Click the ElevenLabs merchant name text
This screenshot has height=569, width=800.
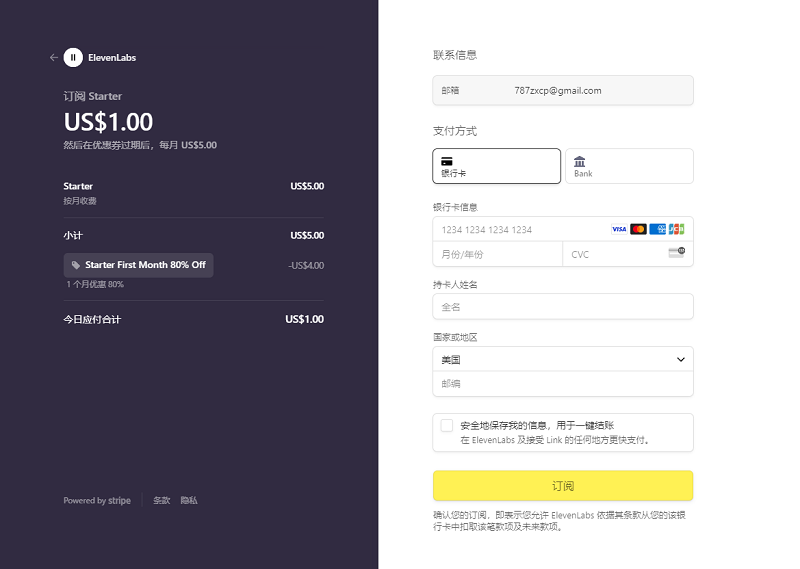[x=112, y=58]
